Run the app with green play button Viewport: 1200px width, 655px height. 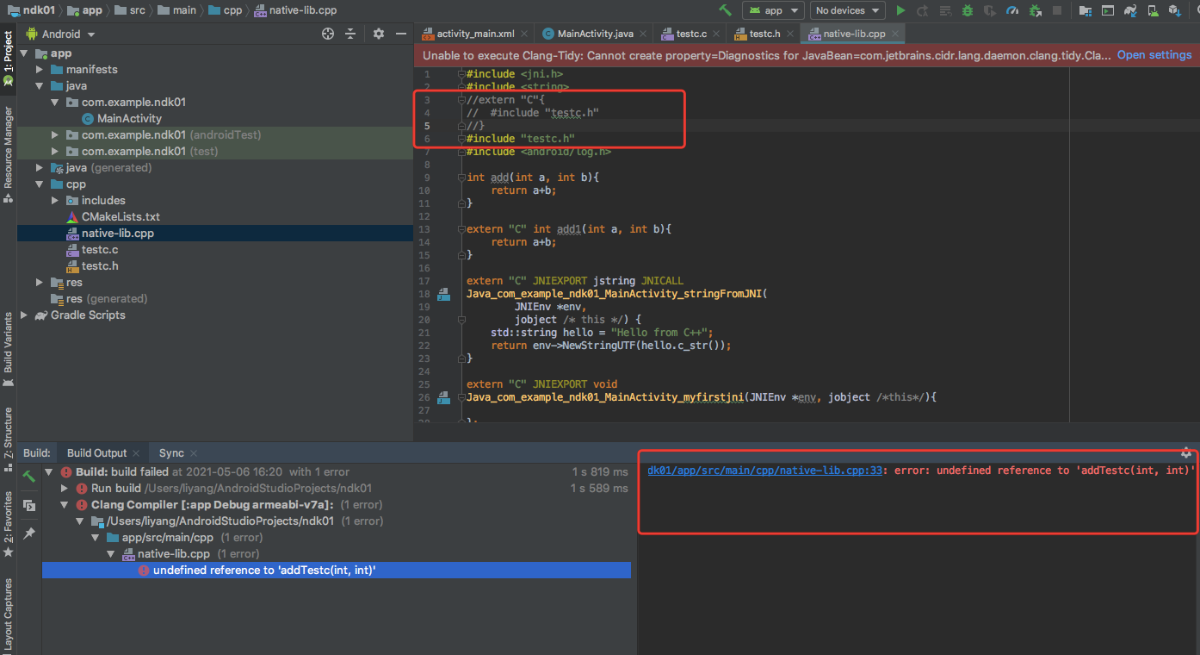[901, 10]
